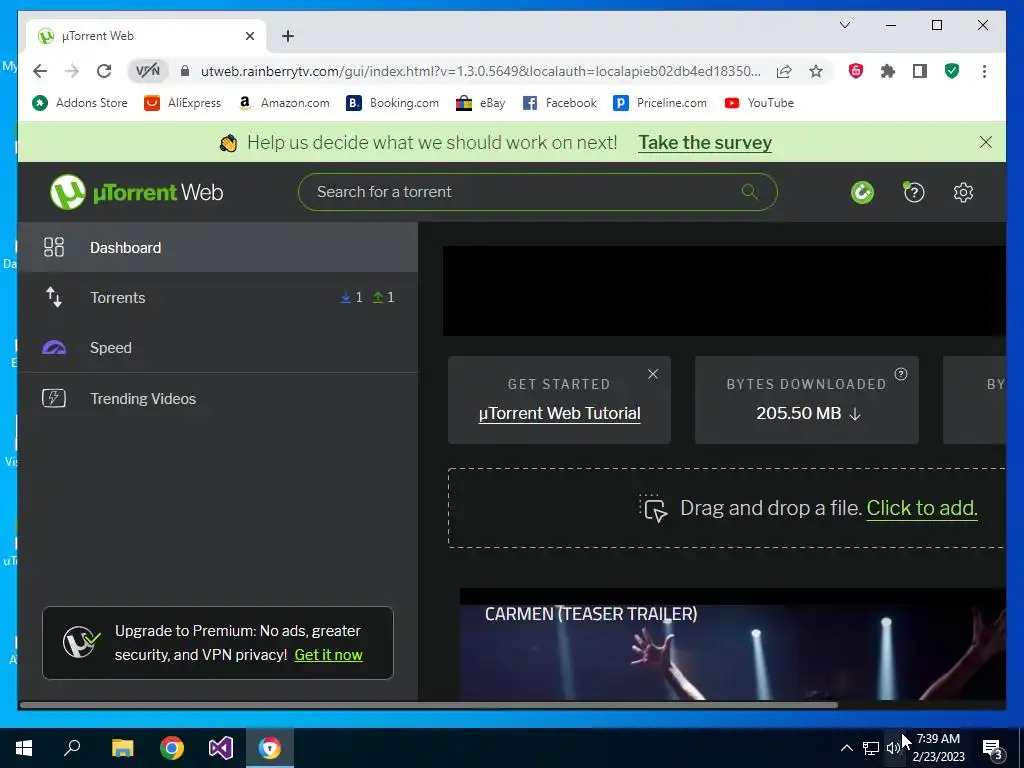Click the volume speaker tray icon
The width and height of the screenshot is (1024, 768).
tap(893, 748)
